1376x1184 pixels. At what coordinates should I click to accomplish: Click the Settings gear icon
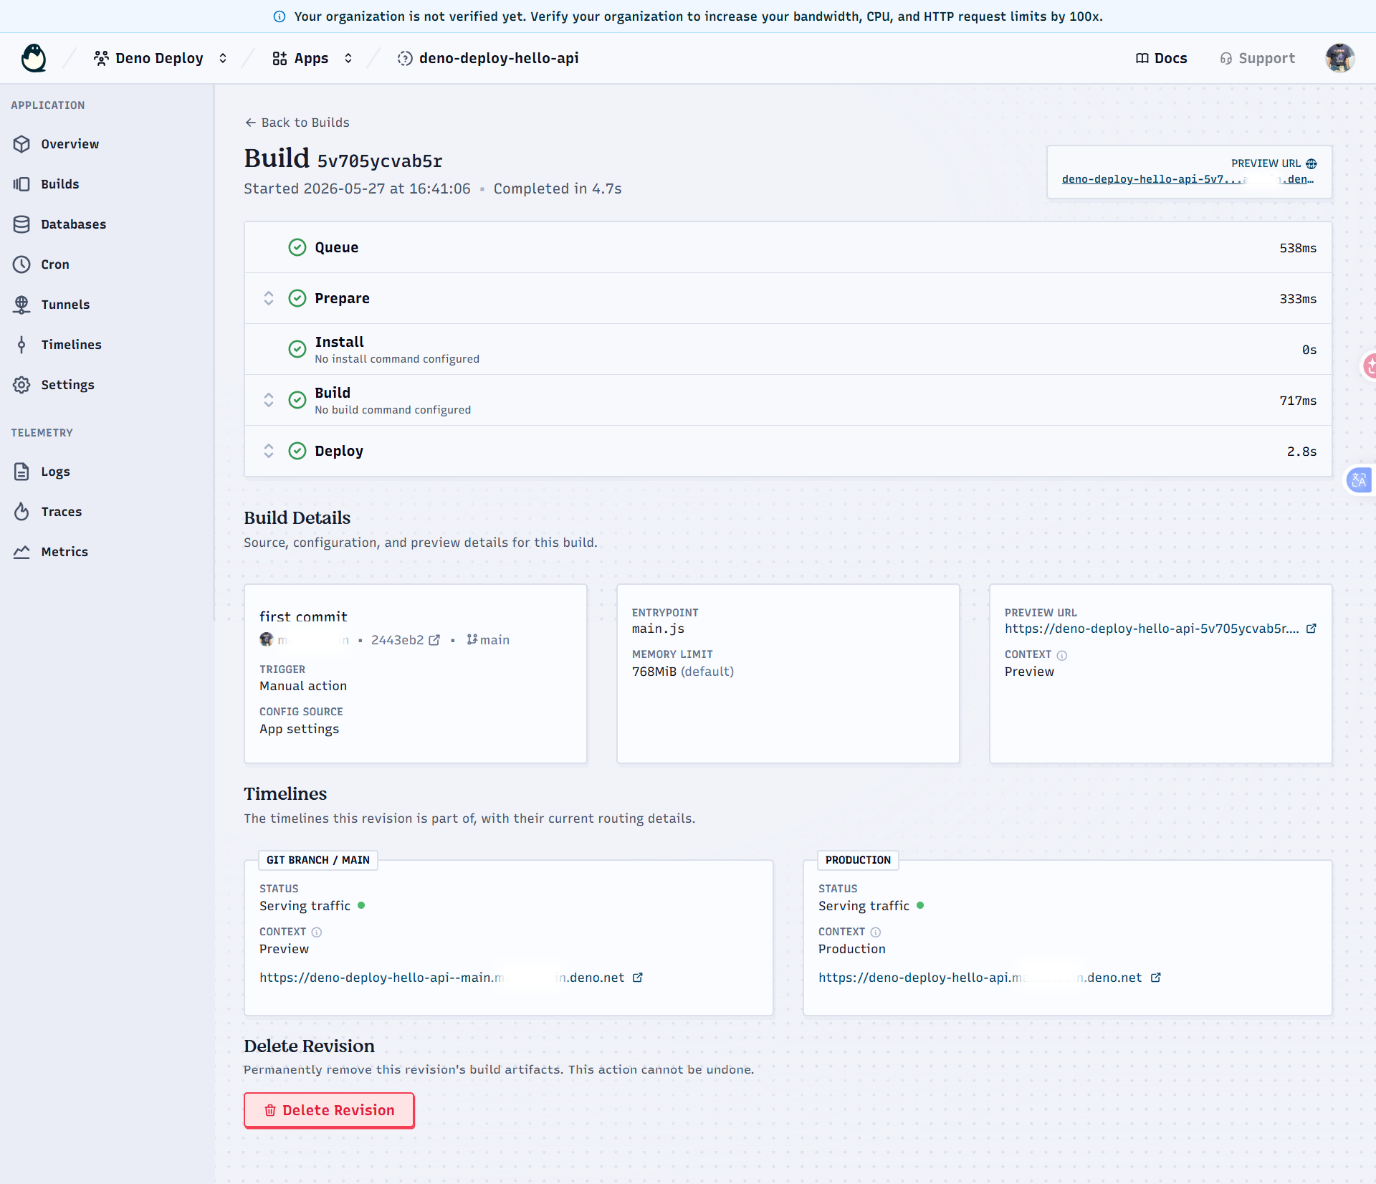click(21, 384)
